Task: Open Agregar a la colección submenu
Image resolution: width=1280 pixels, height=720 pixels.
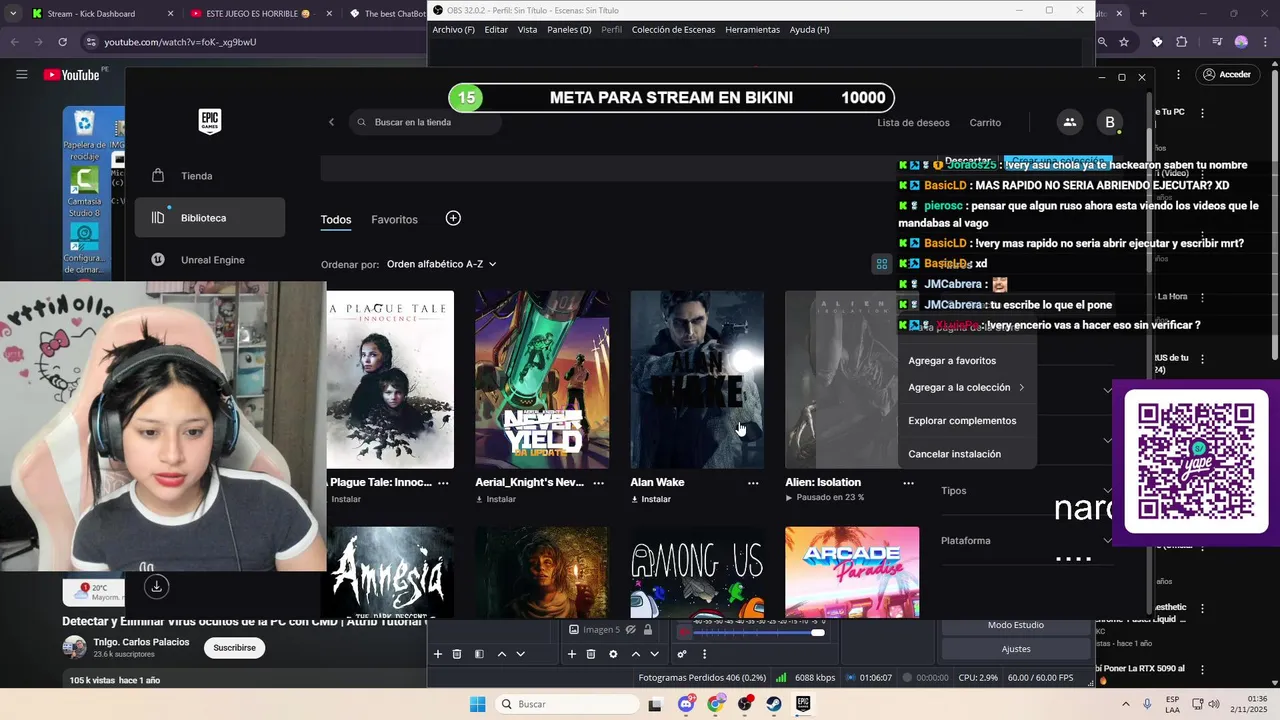Action: [x=966, y=387]
